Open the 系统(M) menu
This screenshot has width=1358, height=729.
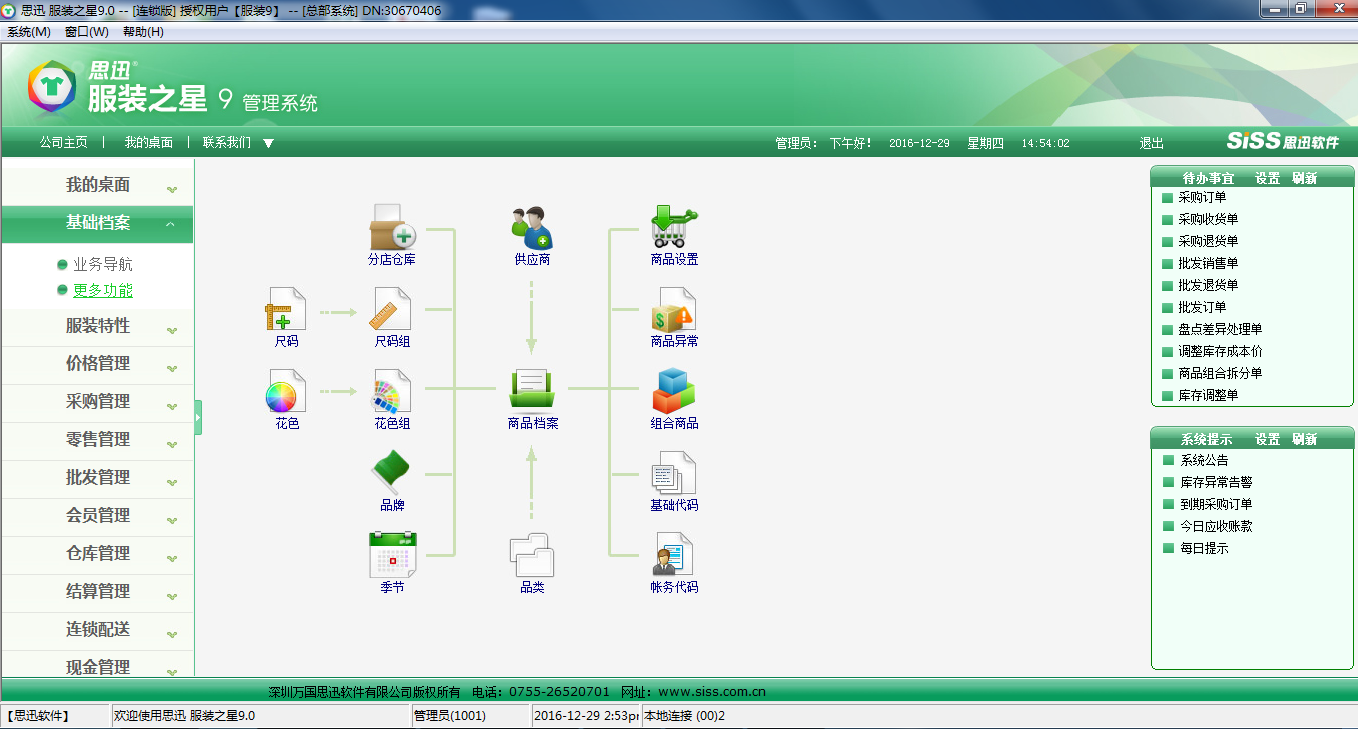[x=29, y=32]
